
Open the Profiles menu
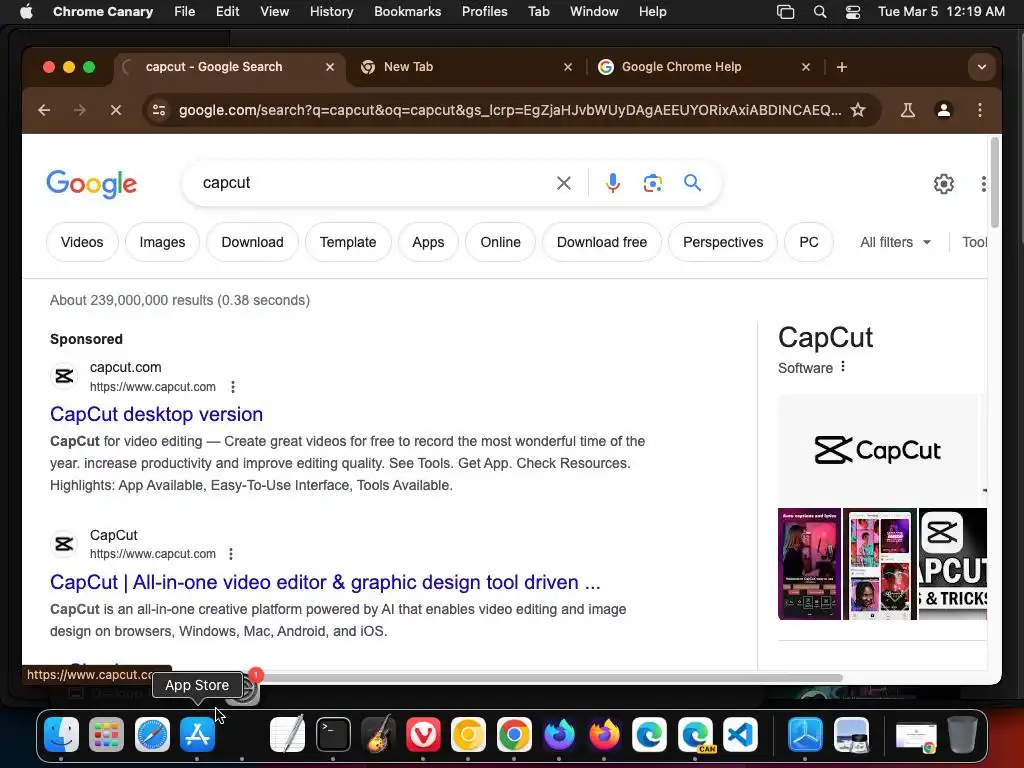click(485, 12)
